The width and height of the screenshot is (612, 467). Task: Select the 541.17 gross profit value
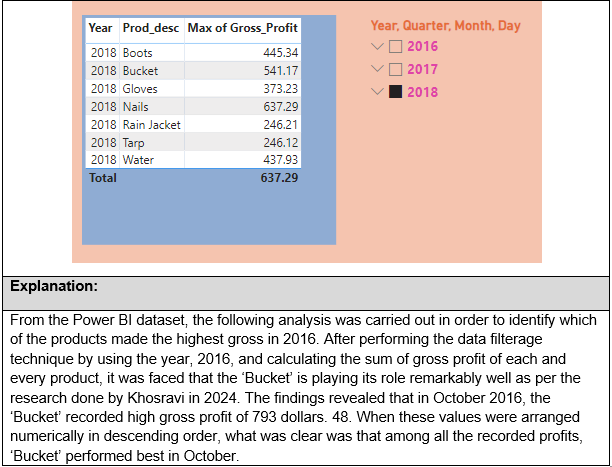coord(280,71)
